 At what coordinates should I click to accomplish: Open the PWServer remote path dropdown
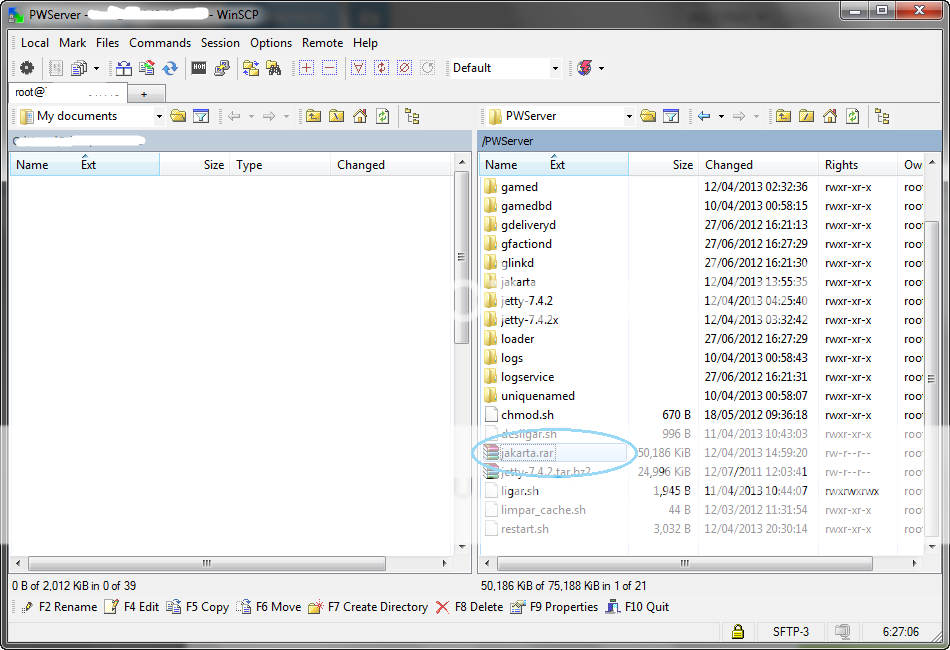[631, 116]
